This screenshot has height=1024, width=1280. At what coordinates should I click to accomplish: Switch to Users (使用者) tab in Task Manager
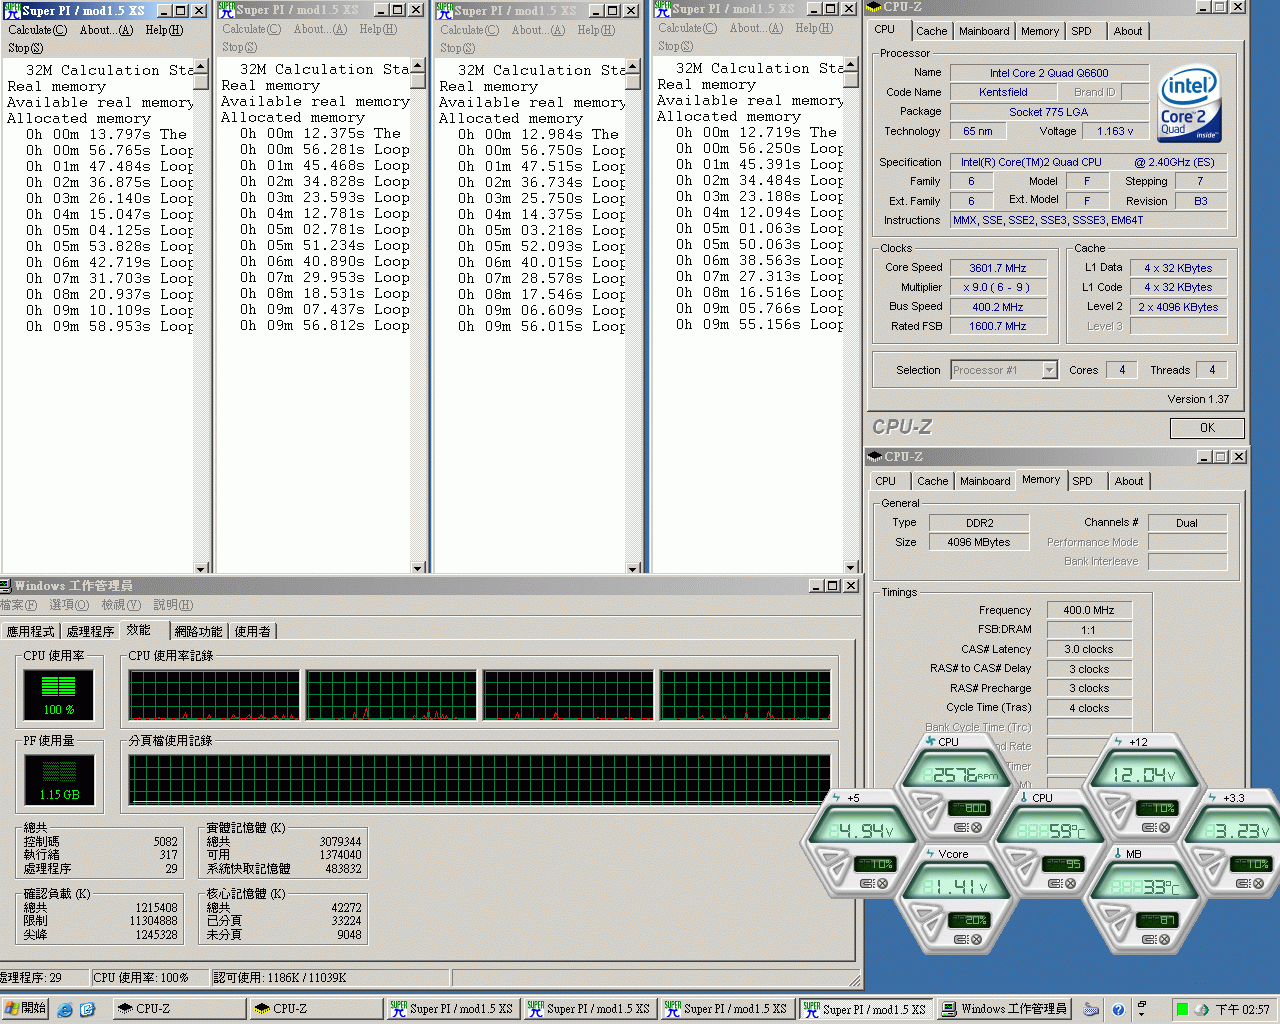(x=252, y=632)
